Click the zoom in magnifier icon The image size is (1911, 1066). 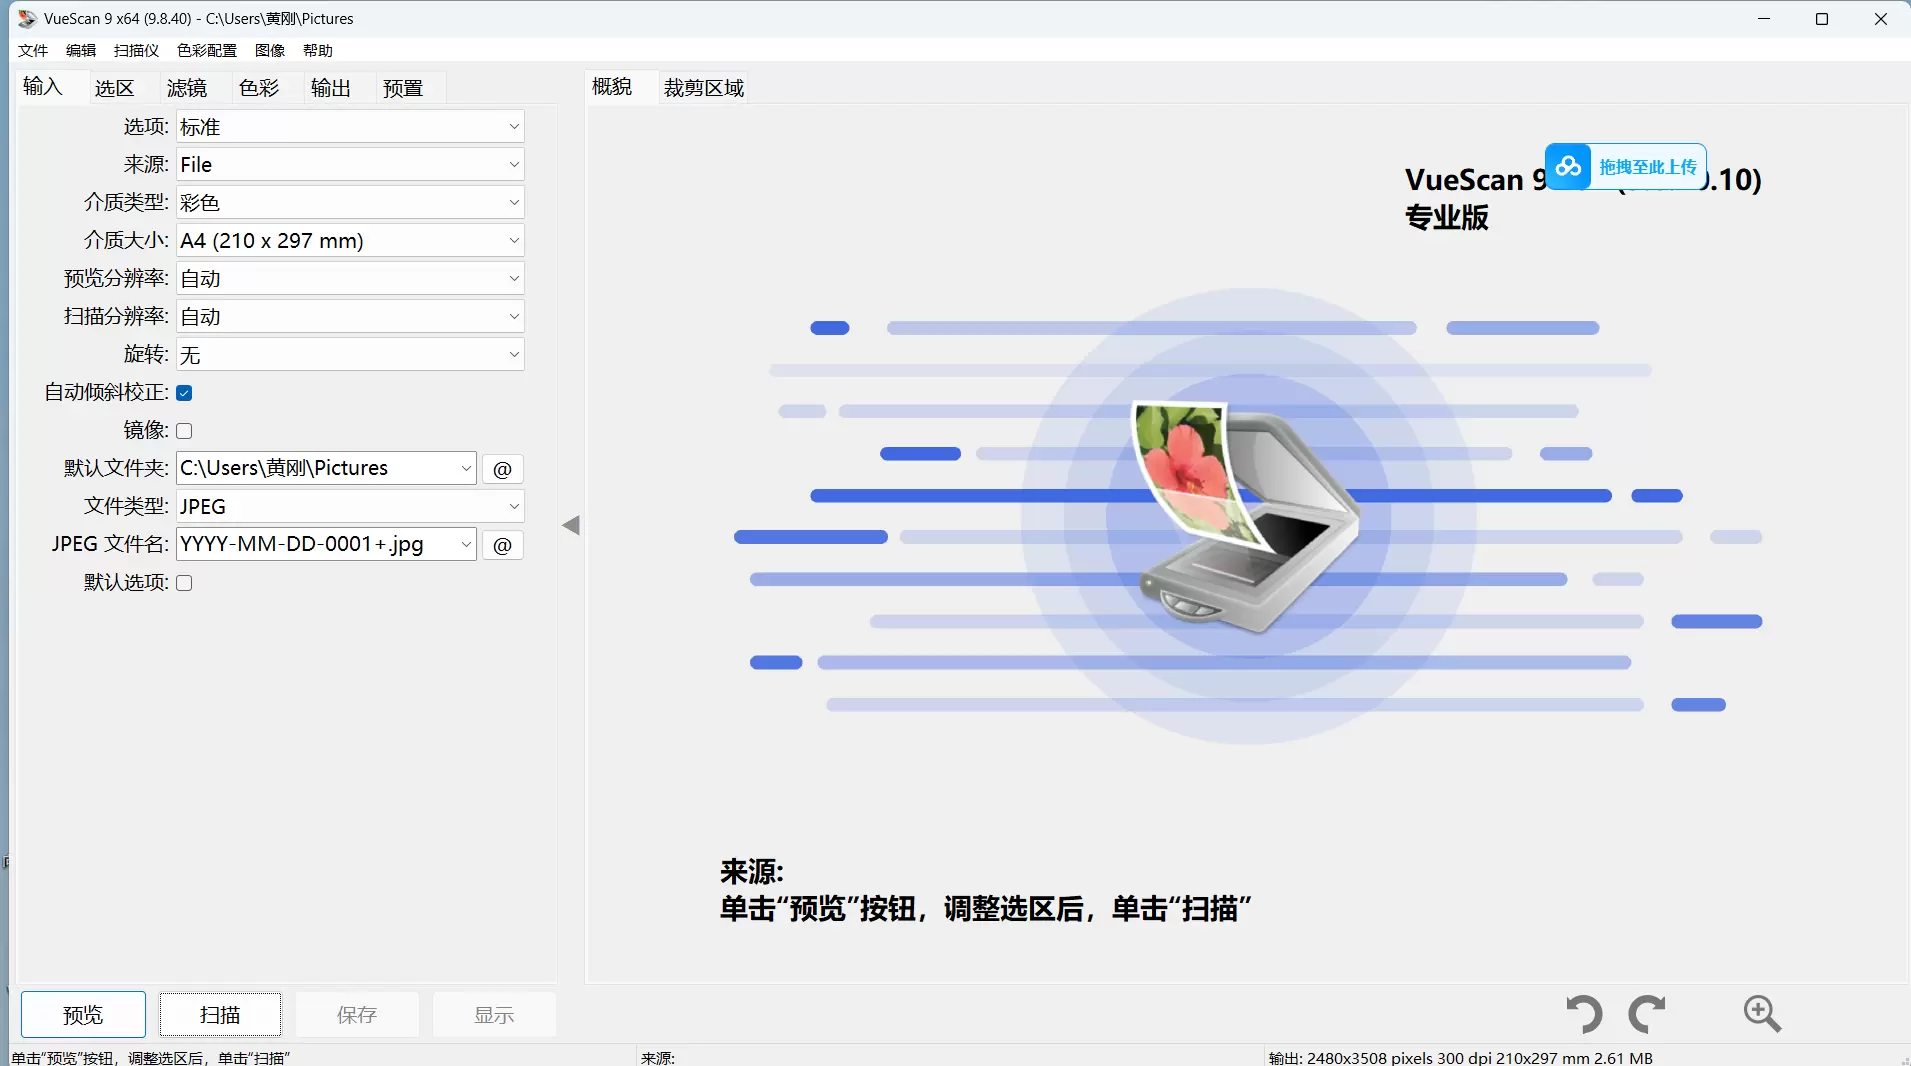tap(1762, 1014)
